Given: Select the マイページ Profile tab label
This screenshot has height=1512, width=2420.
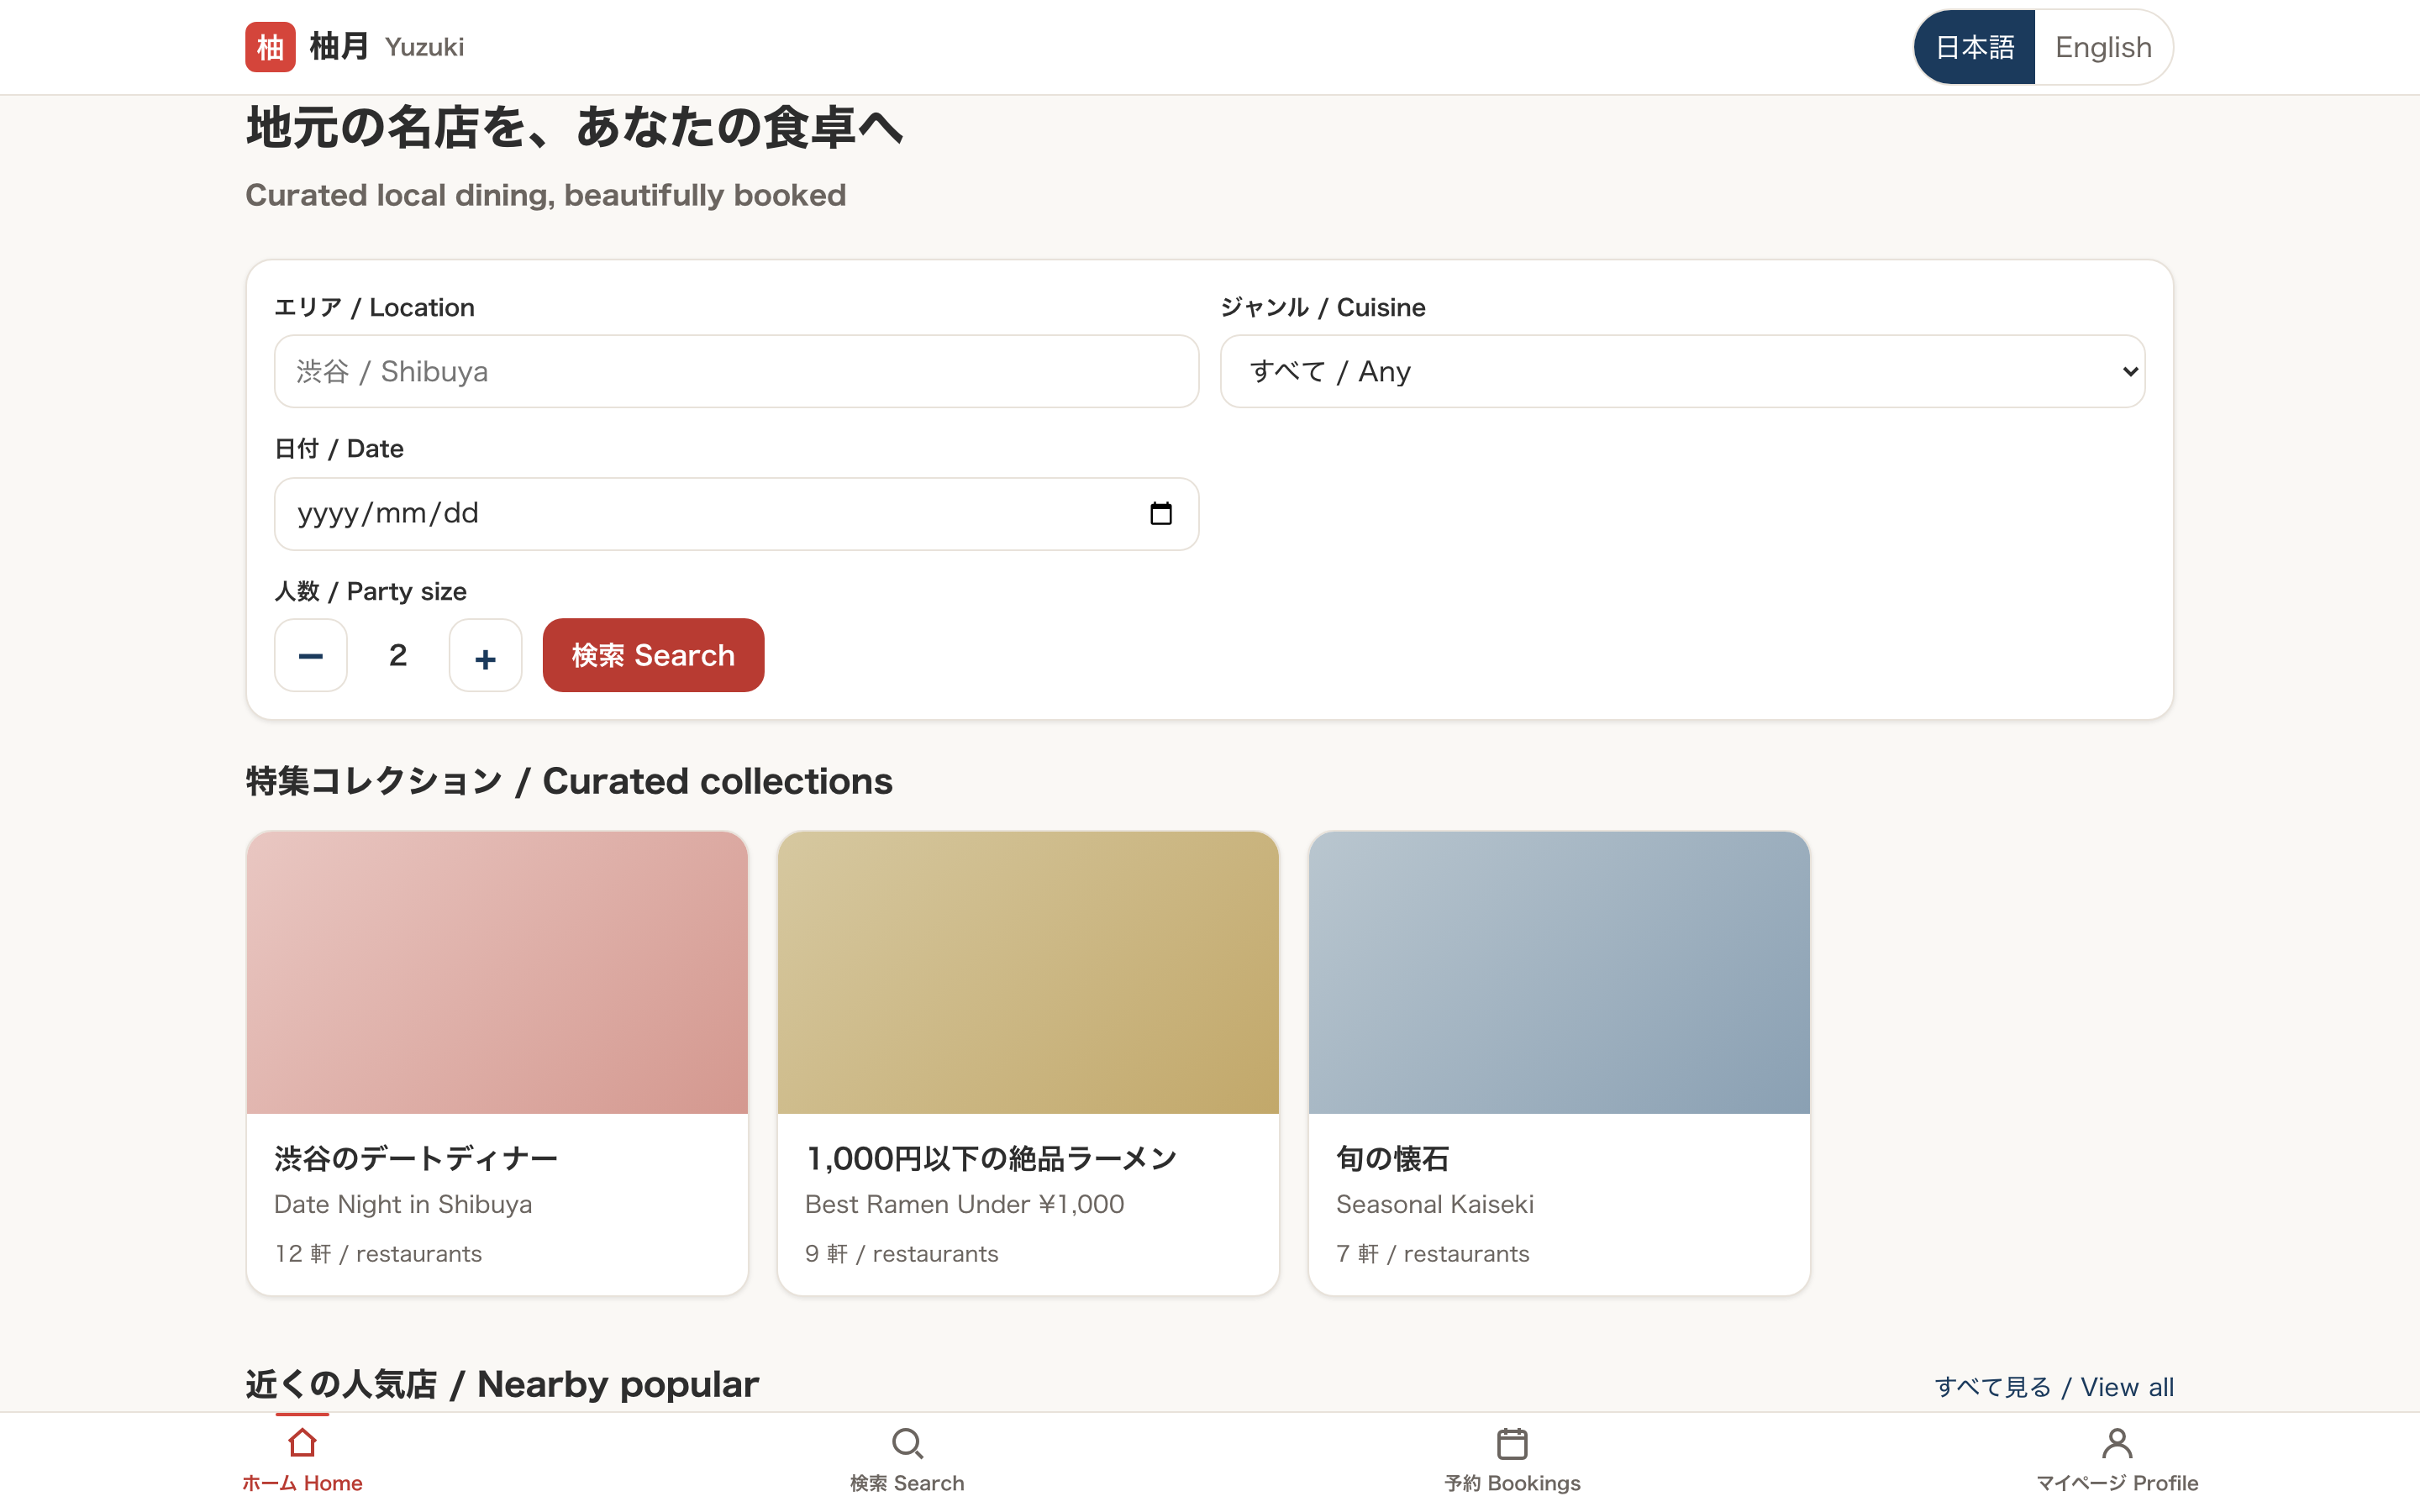Looking at the screenshot, I should (2117, 1483).
